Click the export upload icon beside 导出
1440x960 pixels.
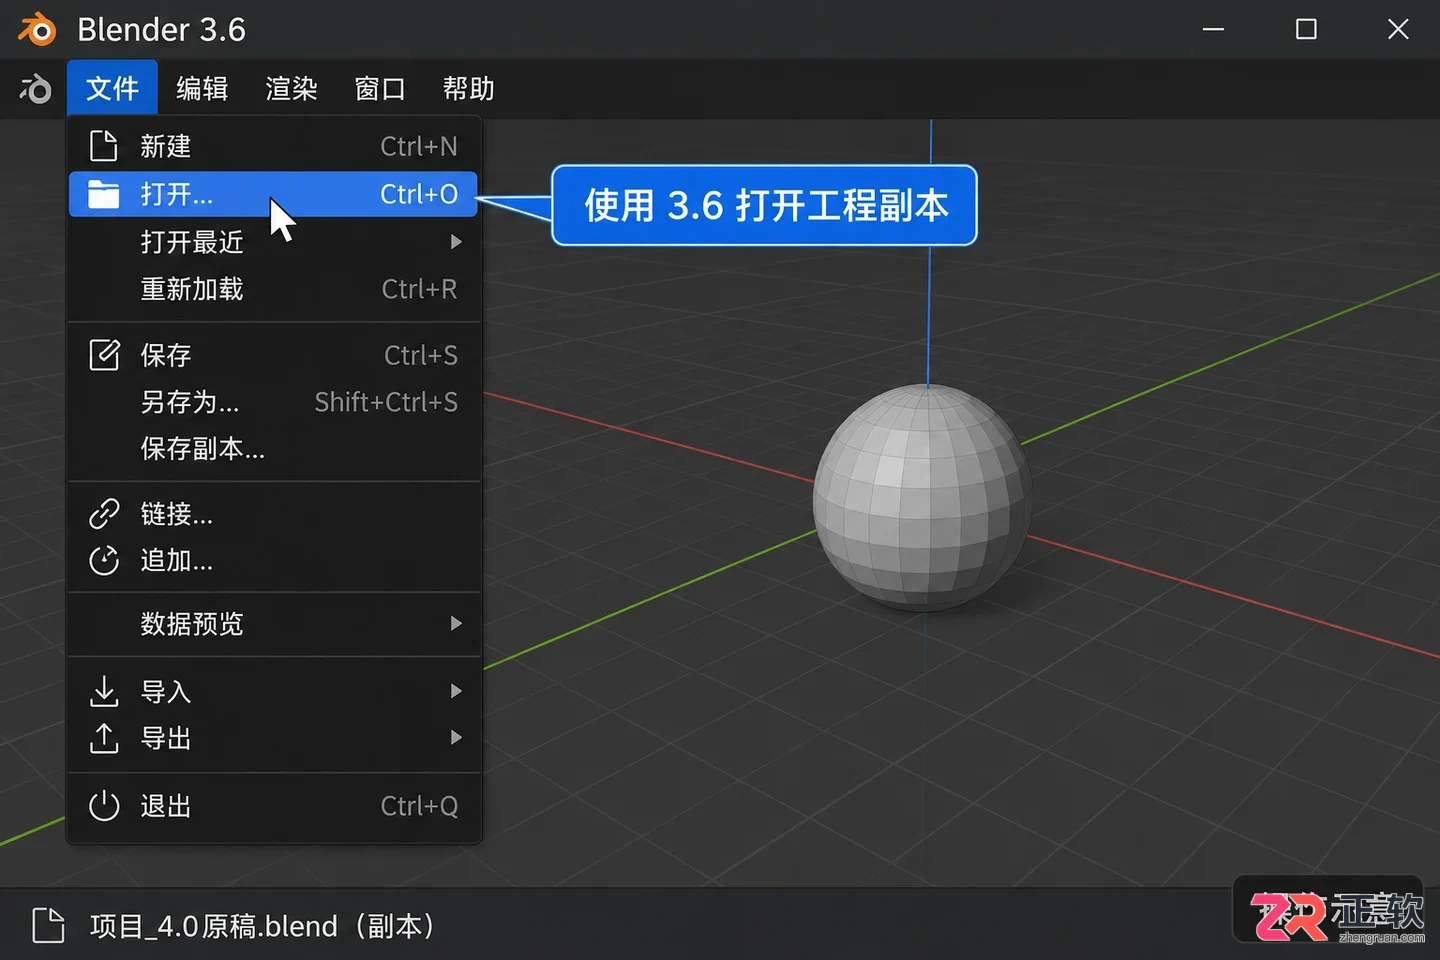pyautogui.click(x=104, y=738)
